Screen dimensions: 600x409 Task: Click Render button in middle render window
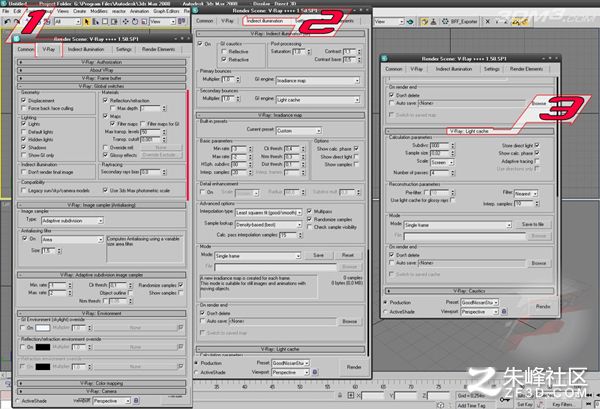click(x=354, y=367)
